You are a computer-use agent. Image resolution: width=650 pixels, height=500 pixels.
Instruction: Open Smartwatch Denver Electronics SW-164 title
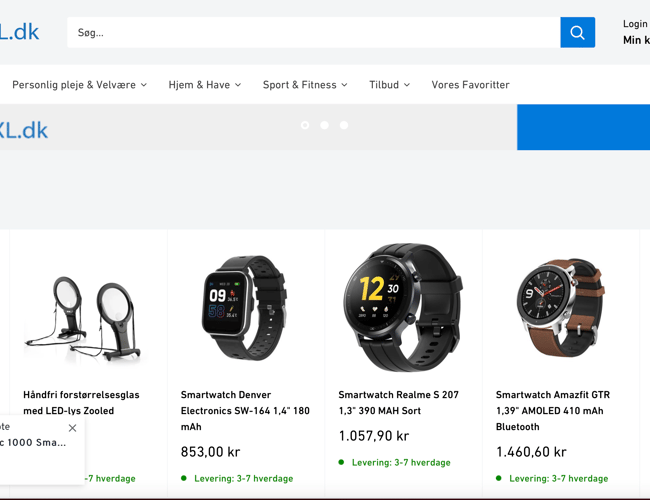[245, 410]
